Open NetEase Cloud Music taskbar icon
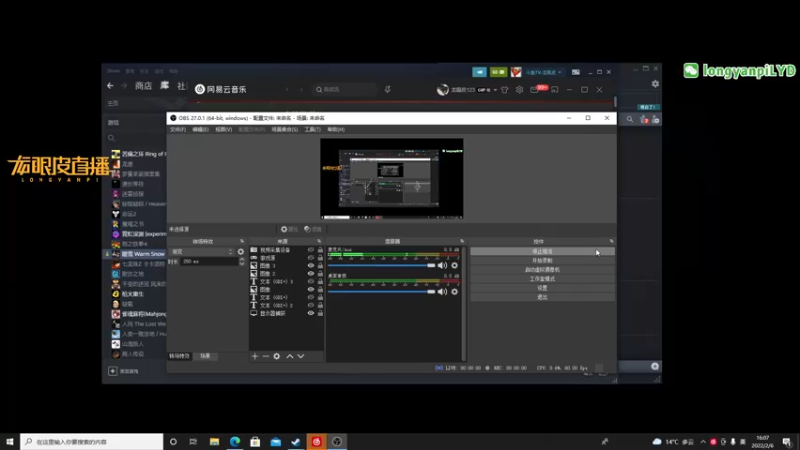Image resolution: width=800 pixels, height=450 pixels. coord(316,441)
